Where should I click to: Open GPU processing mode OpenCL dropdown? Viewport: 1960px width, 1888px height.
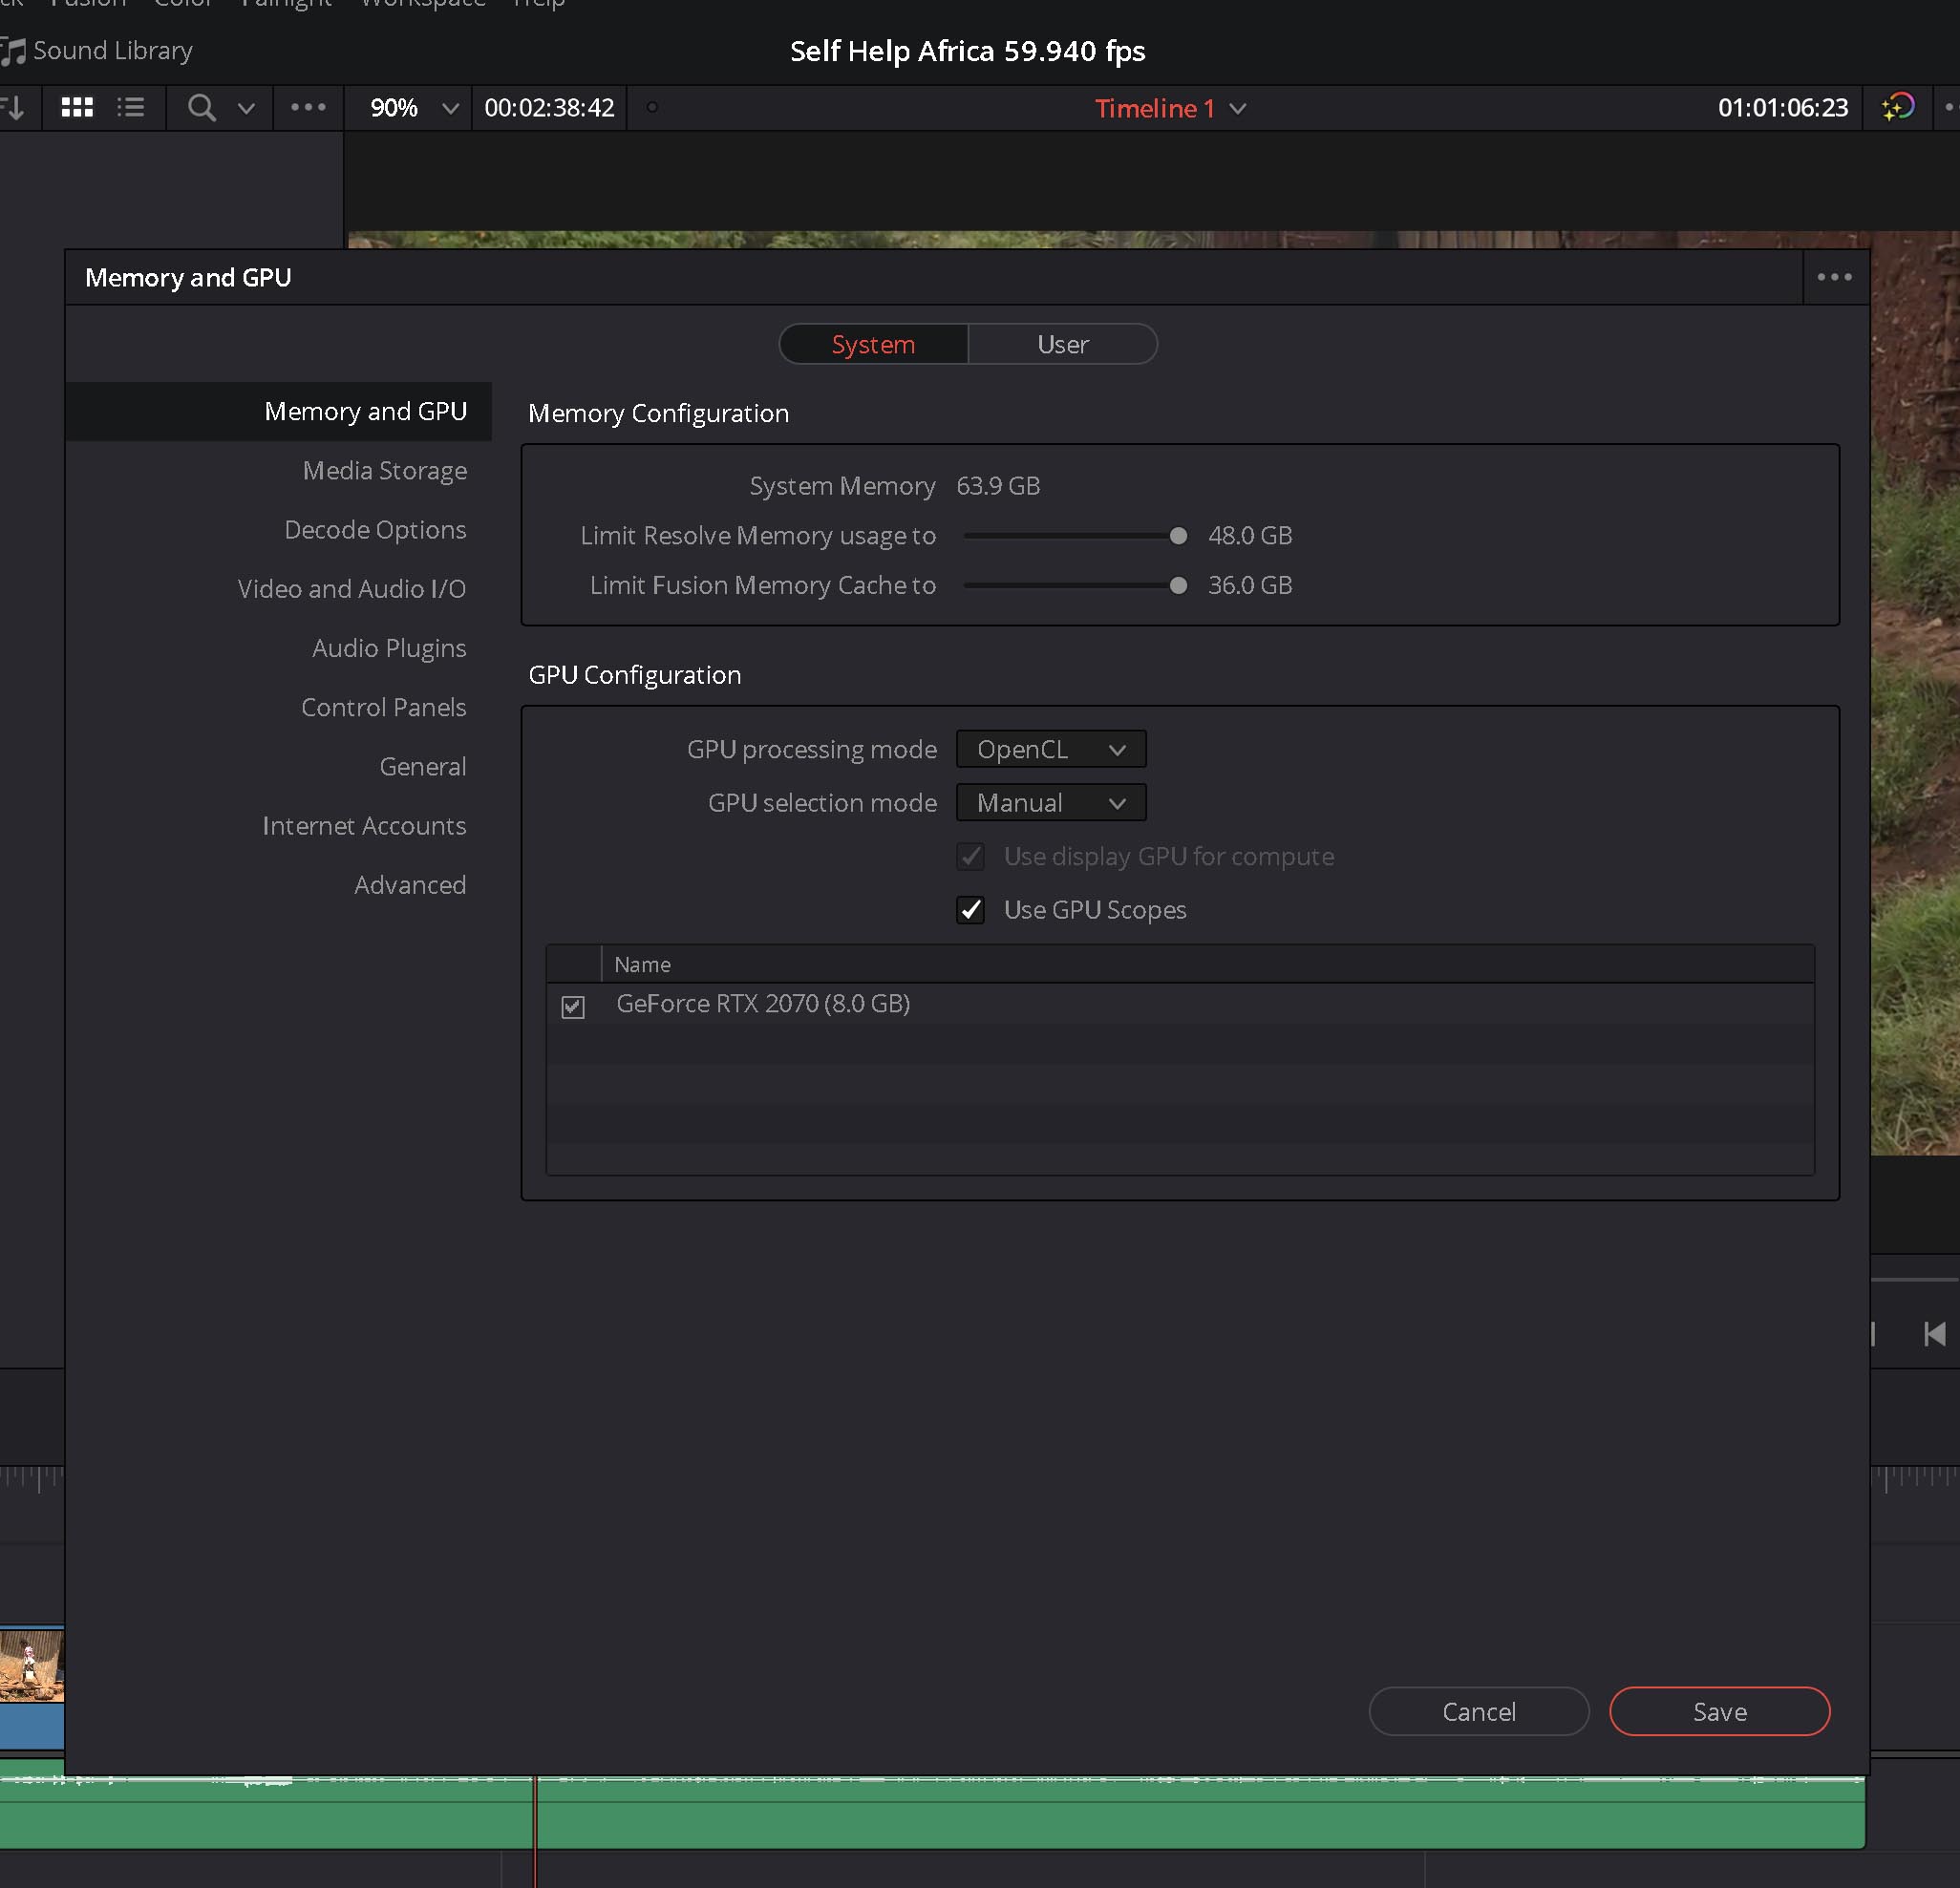pyautogui.click(x=1051, y=749)
